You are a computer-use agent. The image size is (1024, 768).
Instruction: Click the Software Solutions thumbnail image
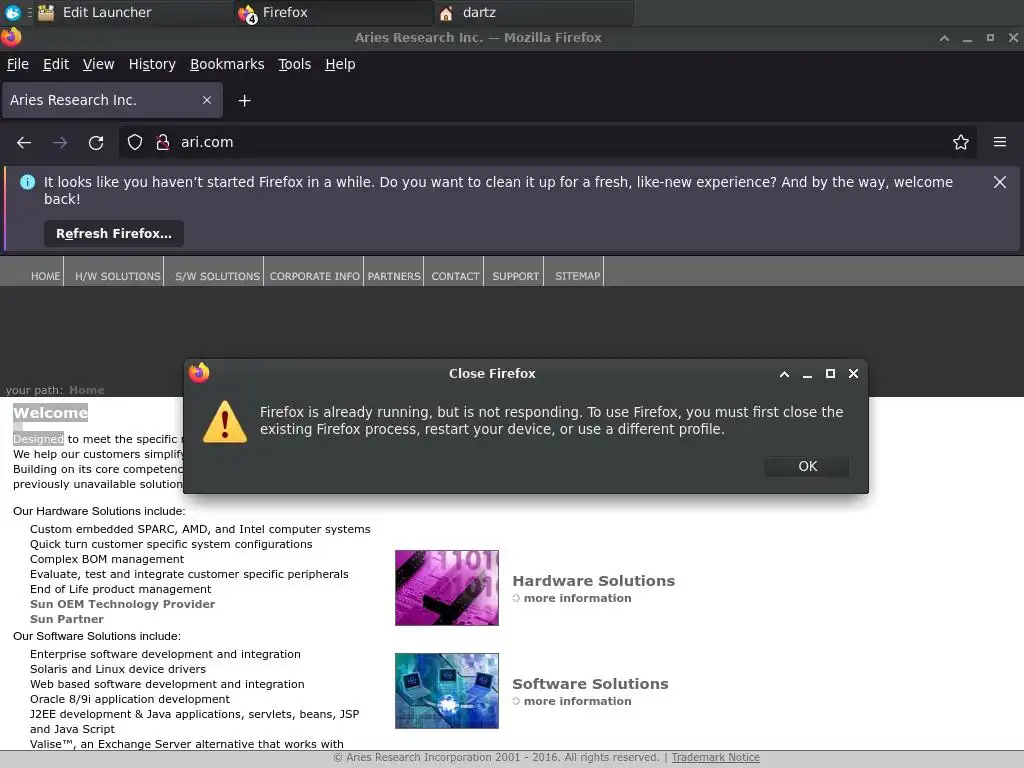[447, 691]
